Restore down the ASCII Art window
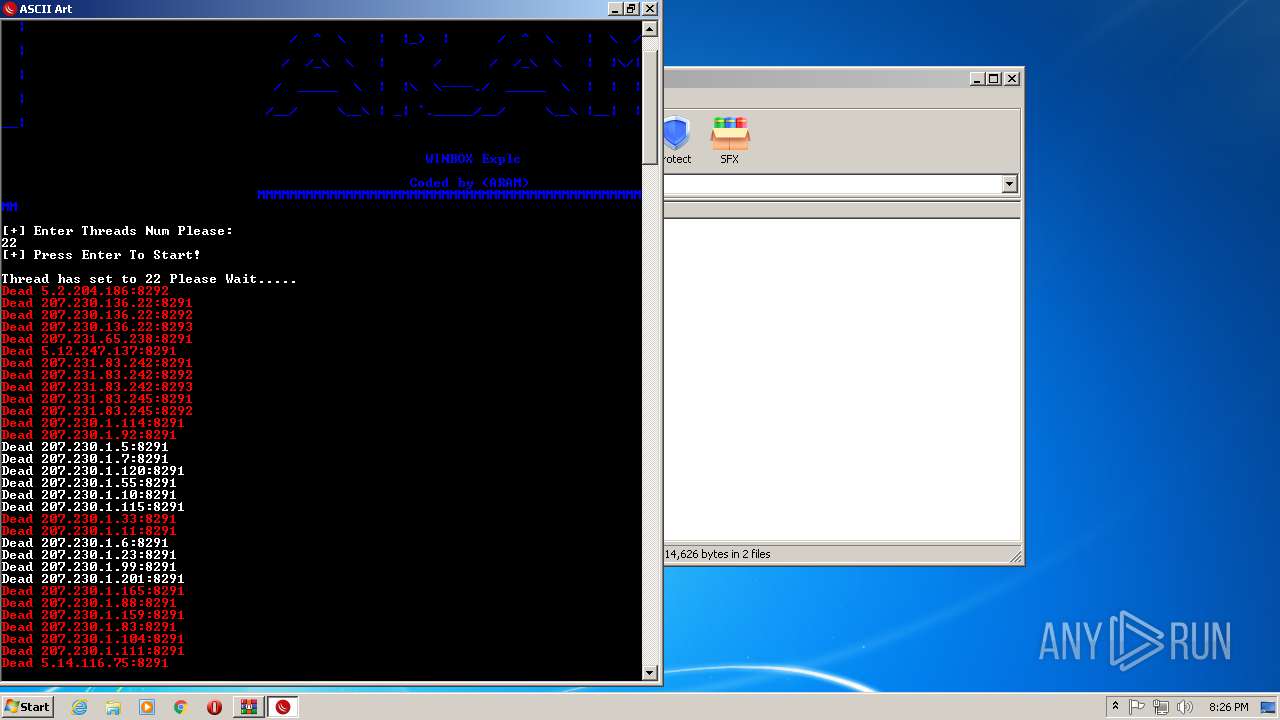 click(631, 9)
